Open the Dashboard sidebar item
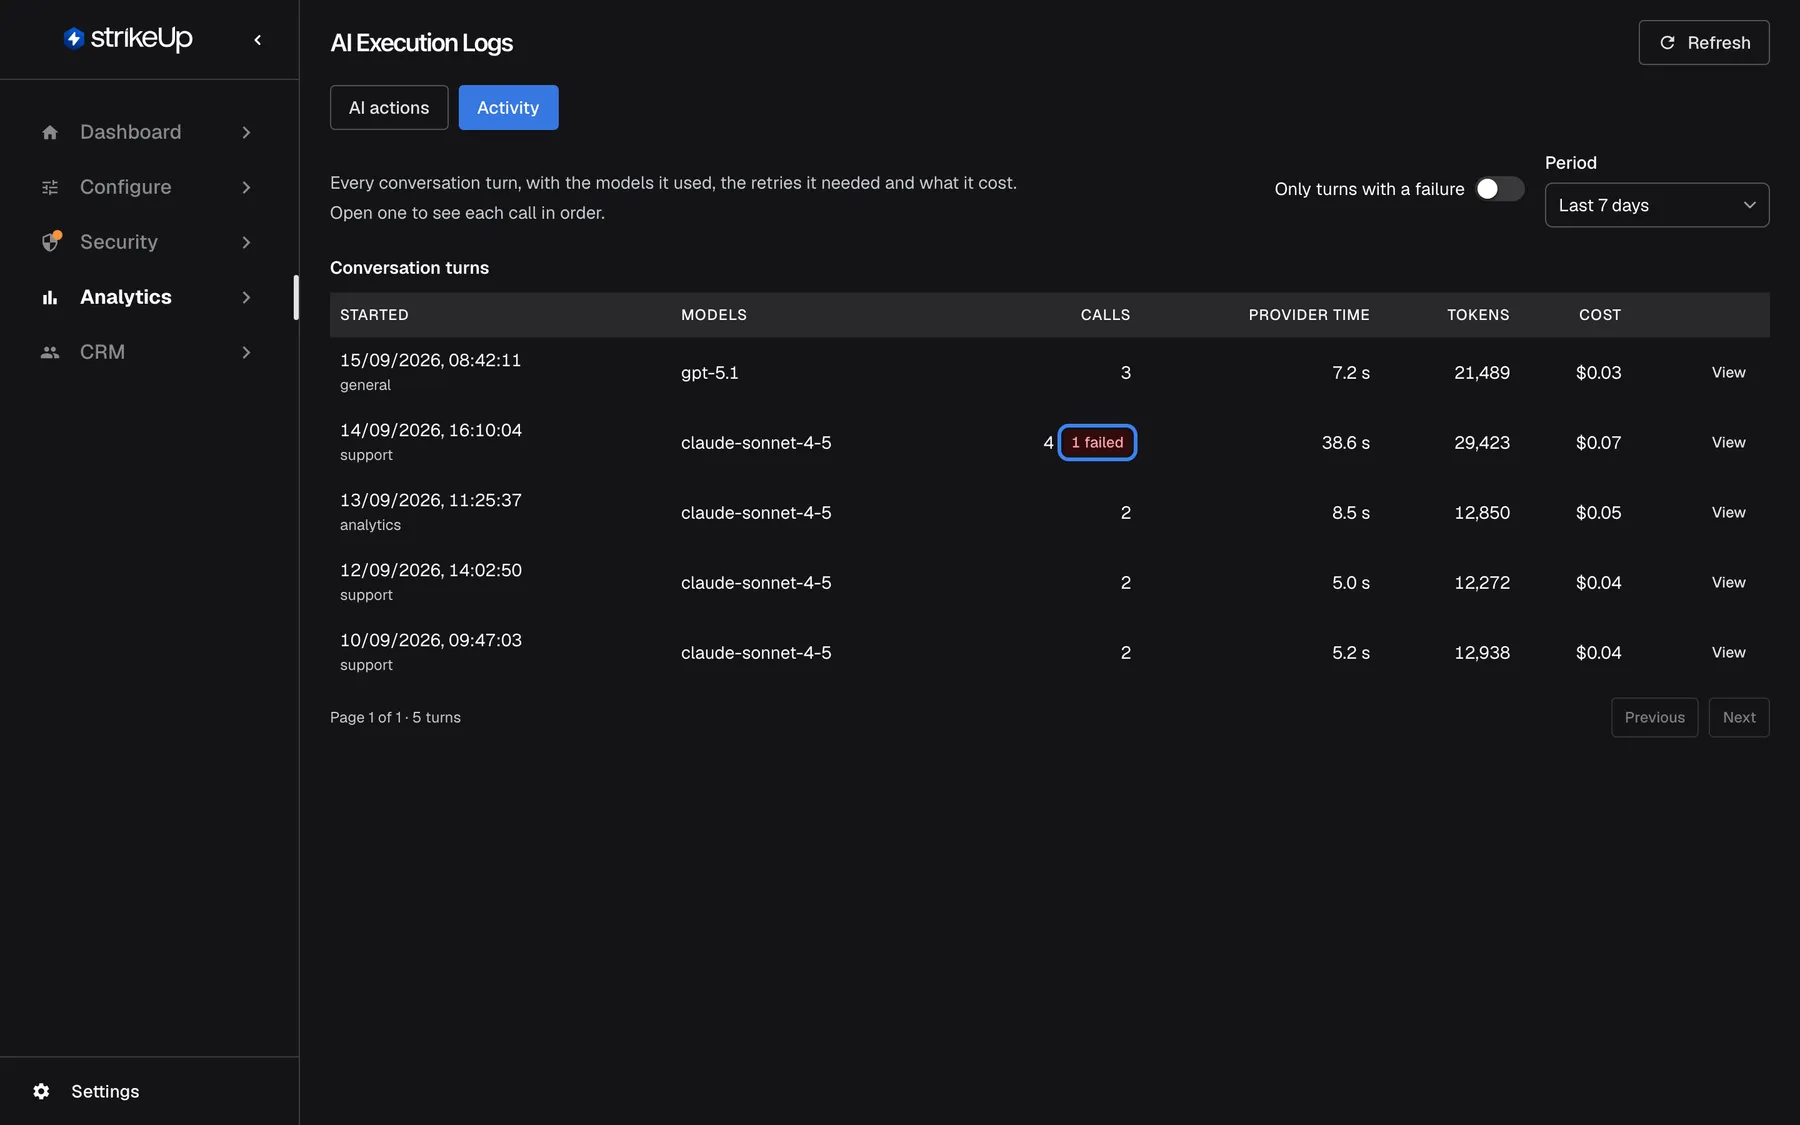1800x1125 pixels. tap(147, 132)
